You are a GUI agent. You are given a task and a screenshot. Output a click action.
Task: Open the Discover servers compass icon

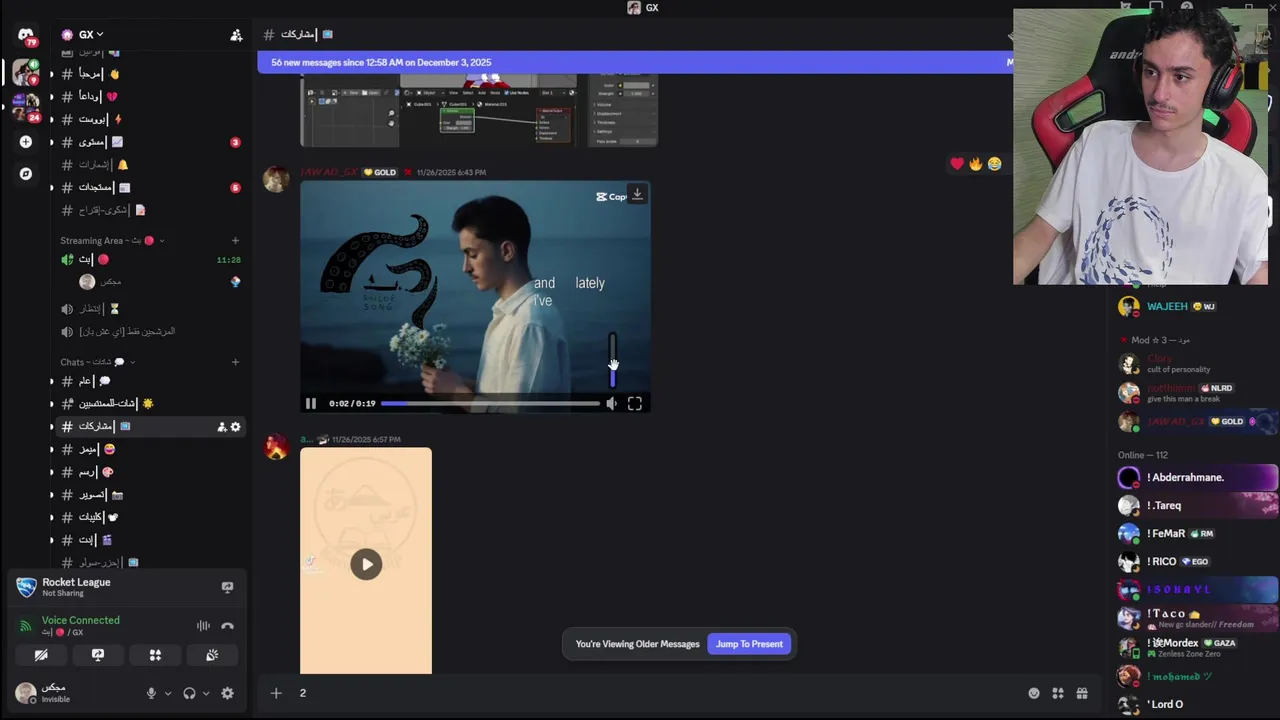click(26, 174)
